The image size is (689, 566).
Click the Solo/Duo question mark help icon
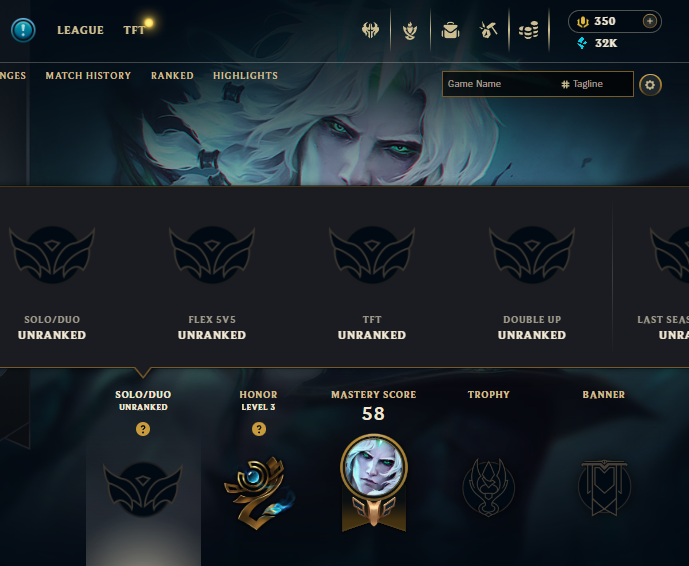[143, 429]
